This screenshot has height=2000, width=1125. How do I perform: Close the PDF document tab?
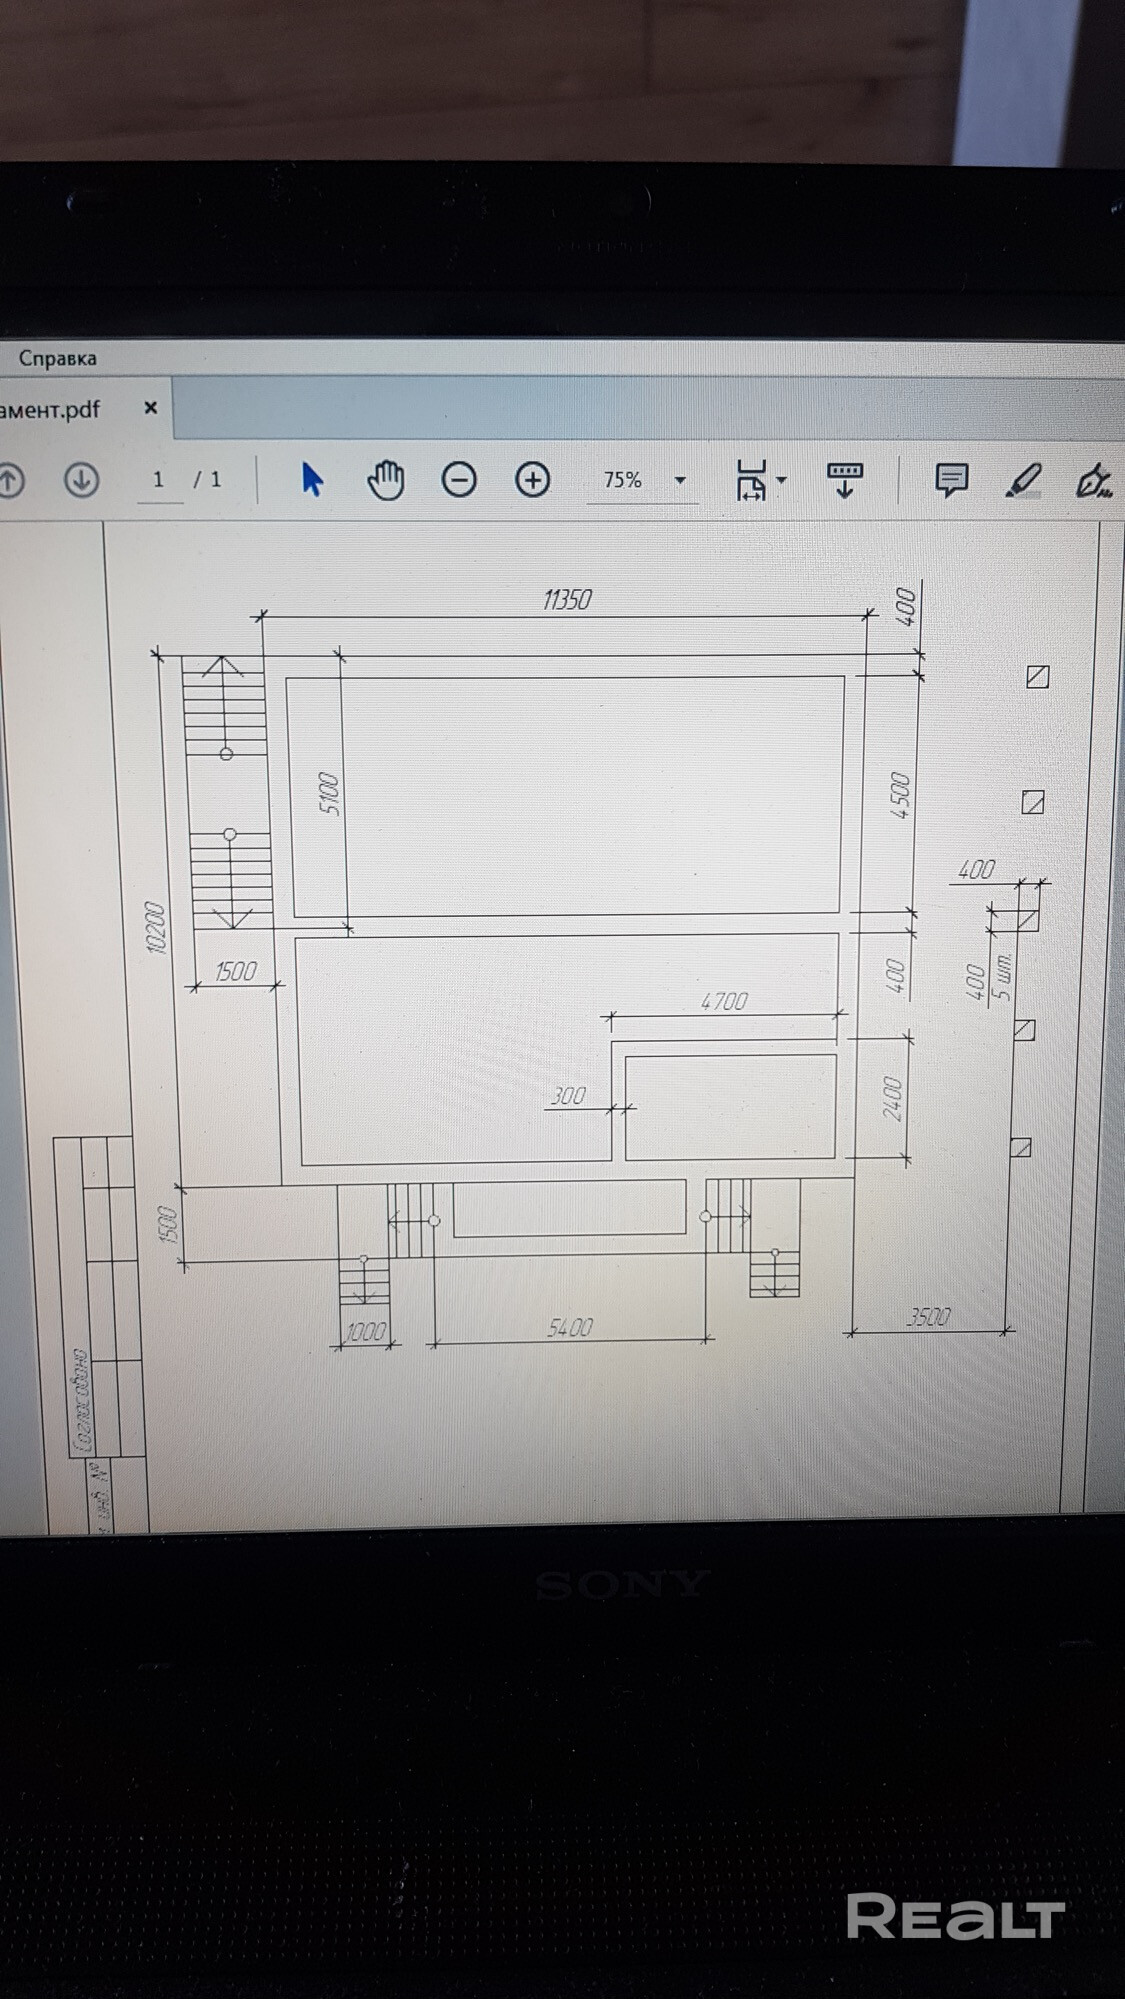click(x=151, y=408)
